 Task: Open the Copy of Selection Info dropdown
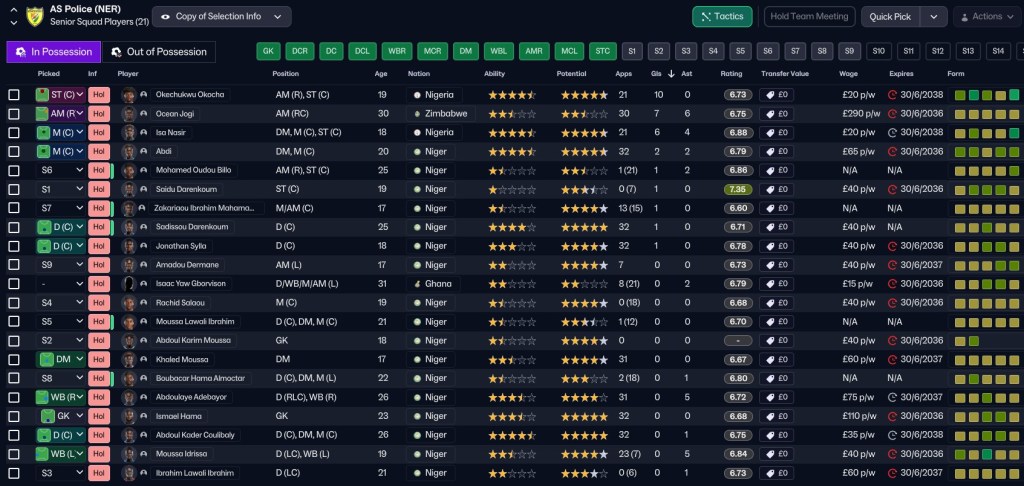(221, 16)
